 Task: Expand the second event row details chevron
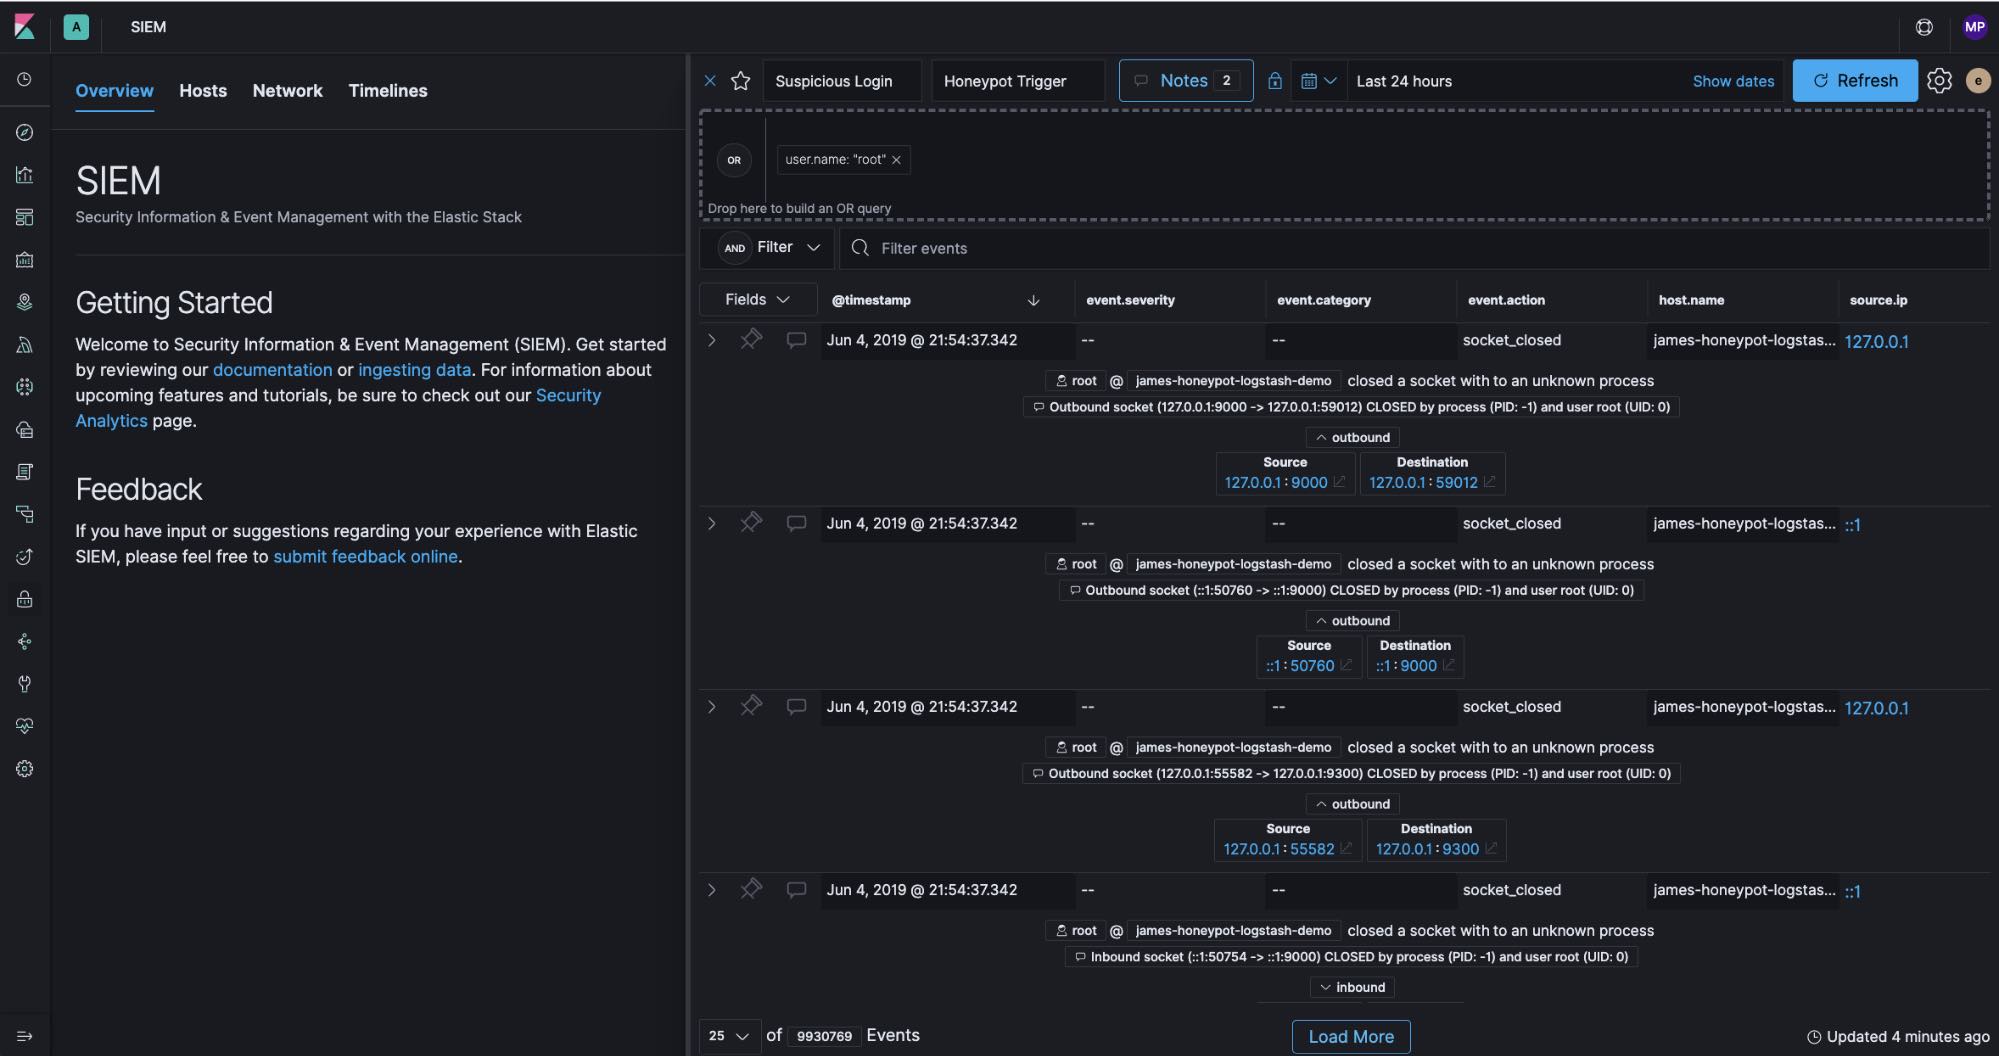click(x=711, y=523)
